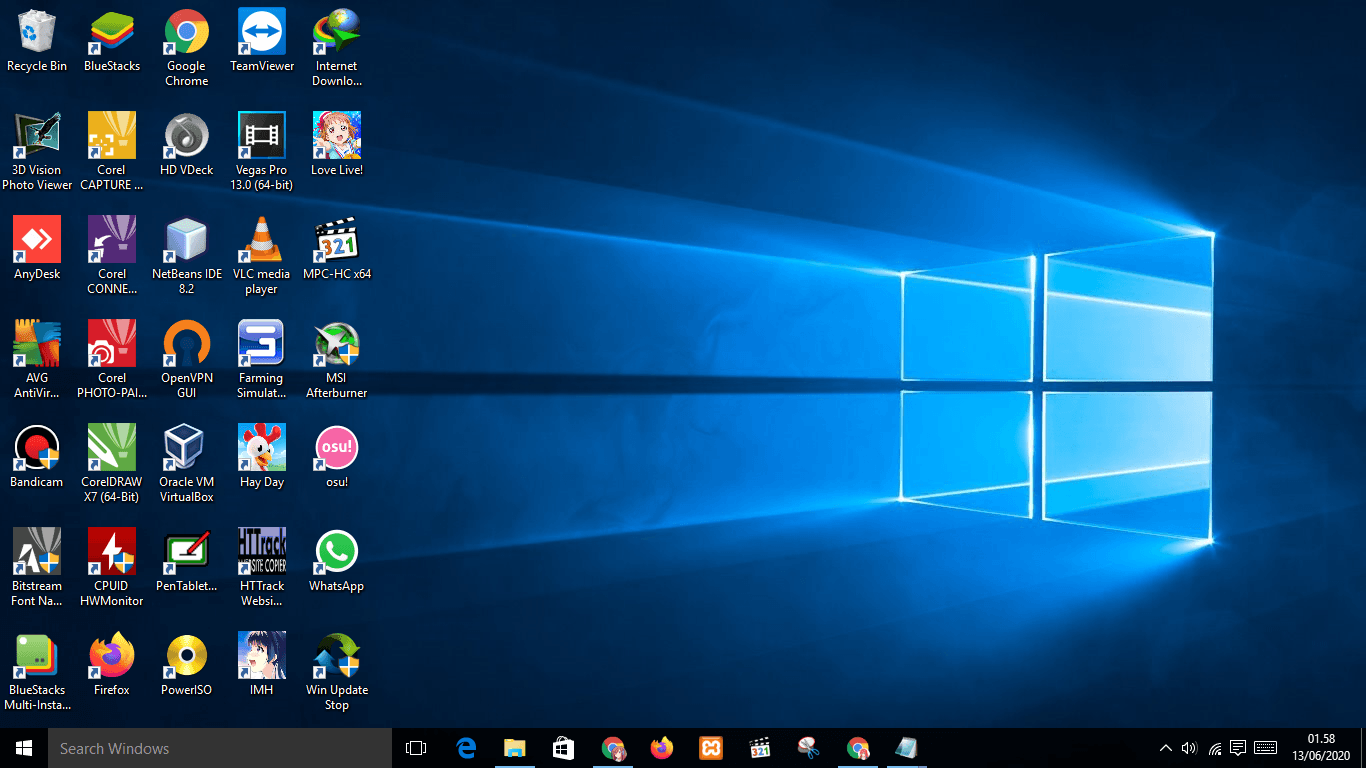This screenshot has width=1366, height=768.
Task: Select the Firefox shortcut on the desktop
Action: 112,664
